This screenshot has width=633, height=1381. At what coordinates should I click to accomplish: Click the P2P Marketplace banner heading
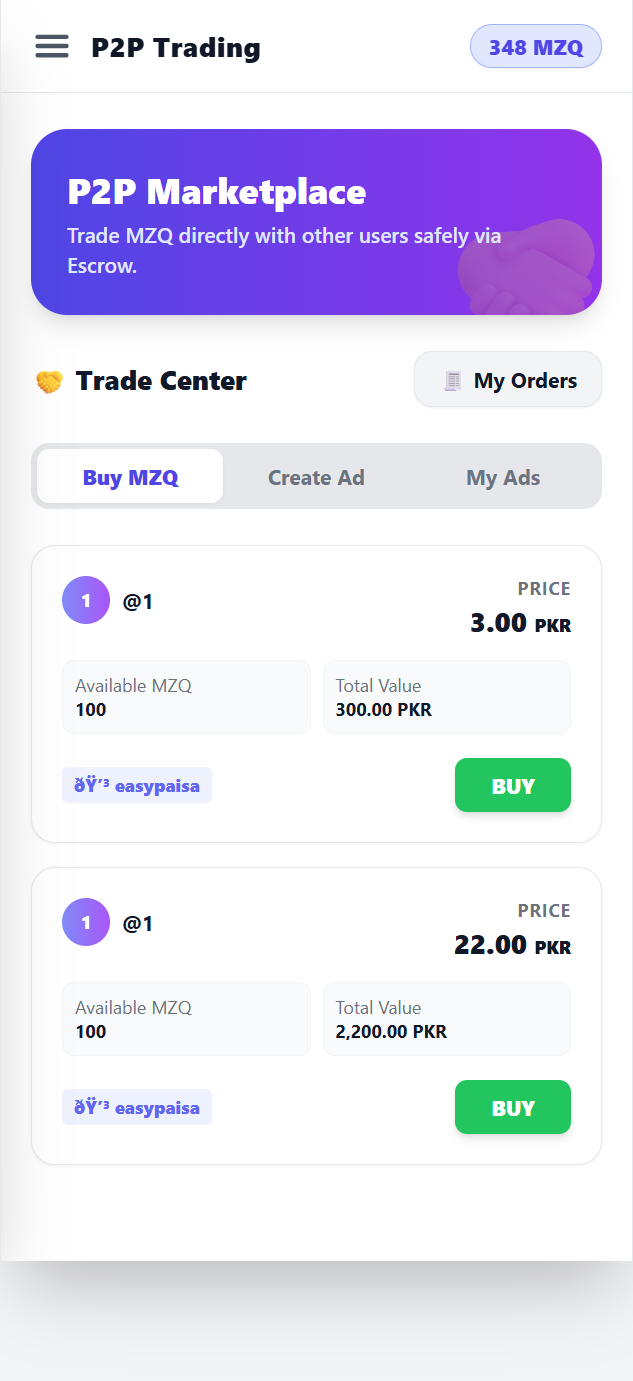click(x=216, y=192)
